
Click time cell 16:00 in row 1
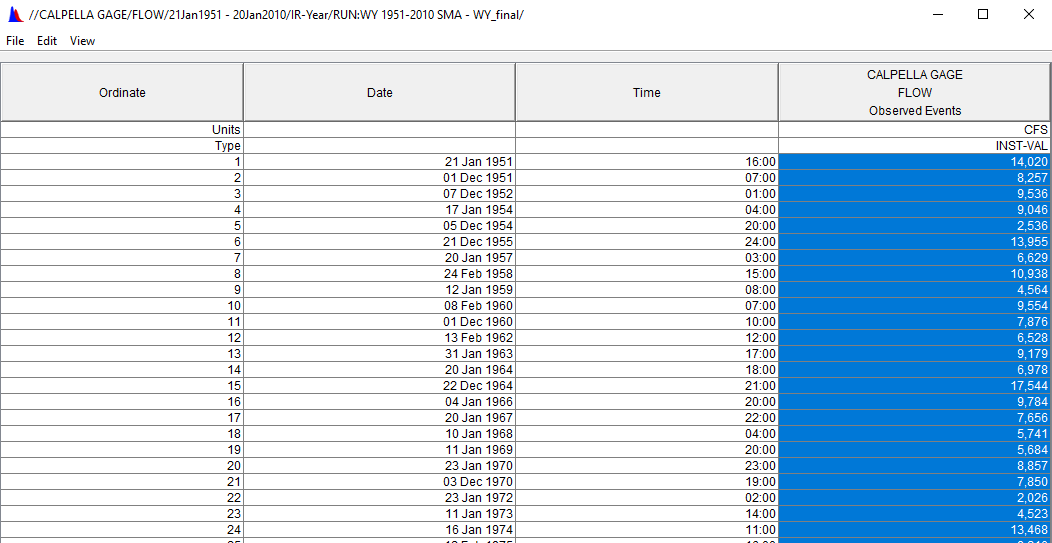pos(647,162)
